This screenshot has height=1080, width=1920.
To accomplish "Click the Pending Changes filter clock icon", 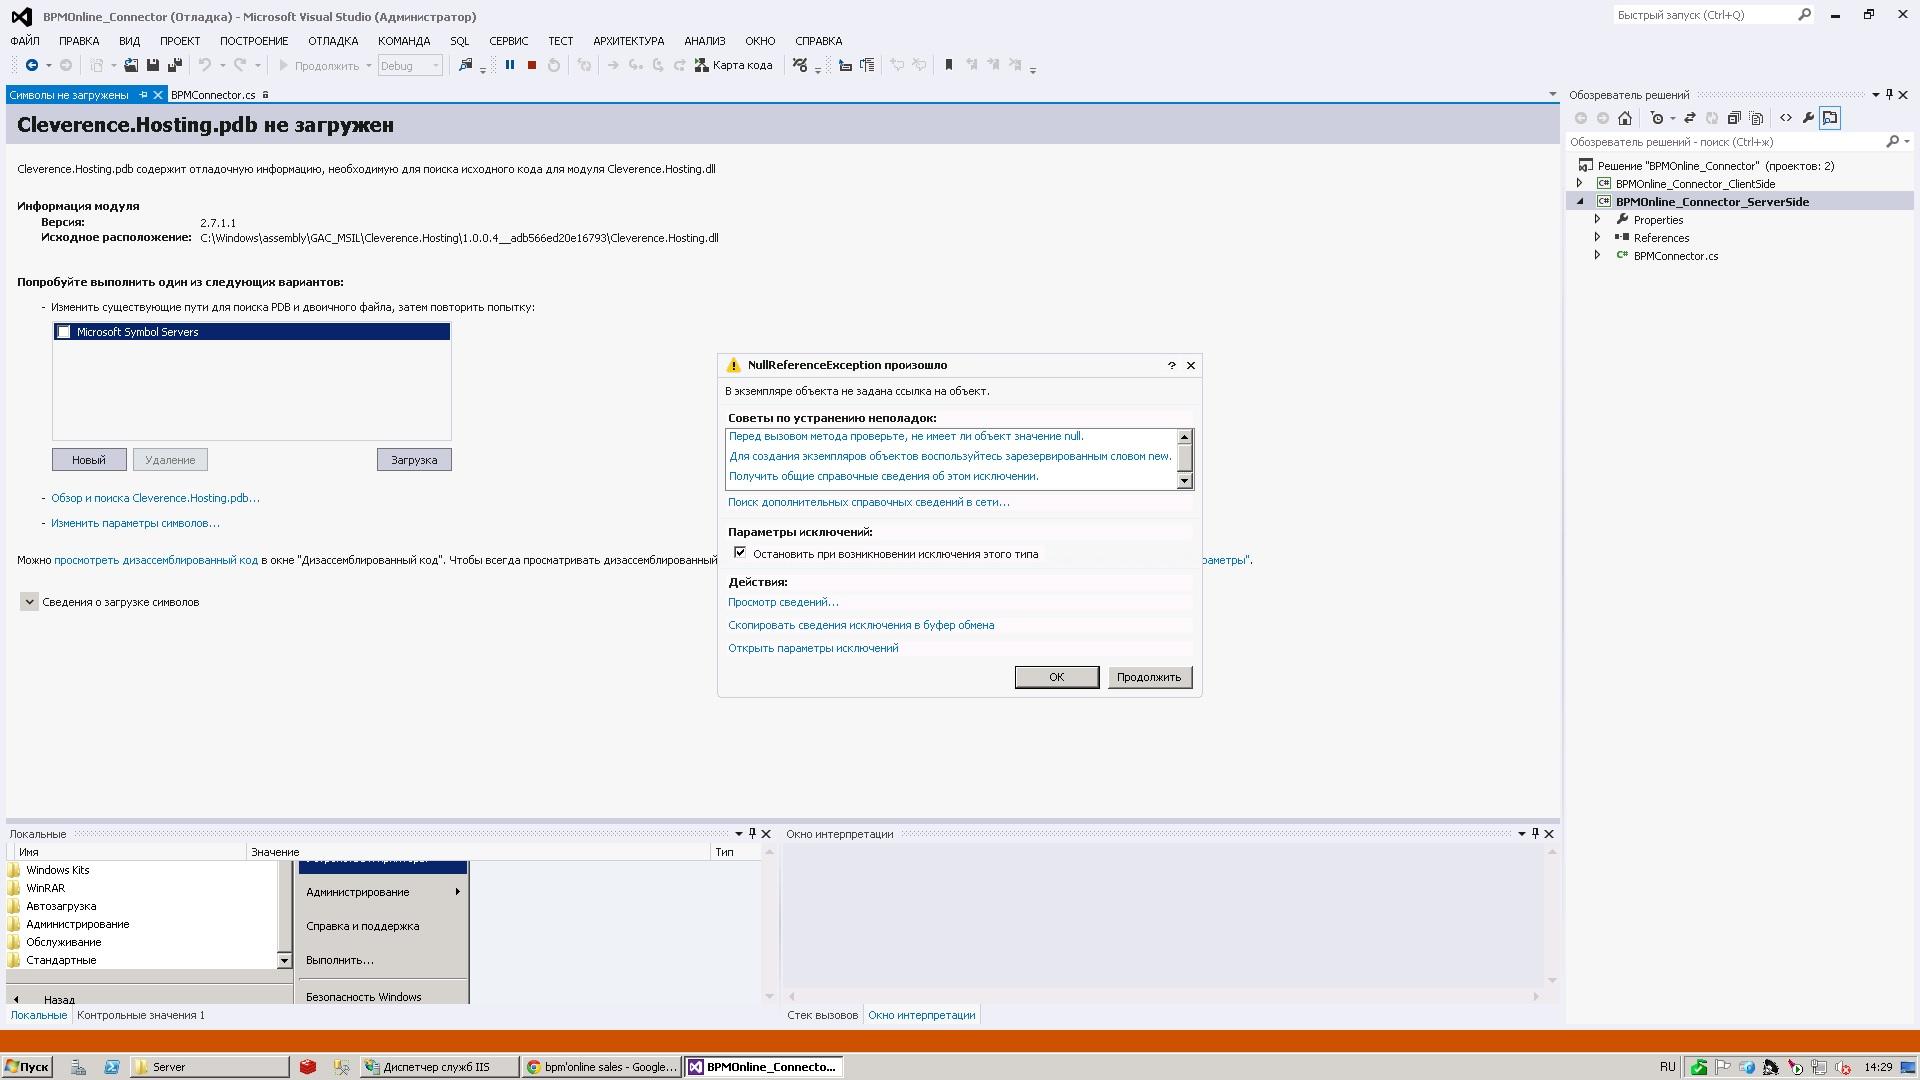I will click(1657, 118).
